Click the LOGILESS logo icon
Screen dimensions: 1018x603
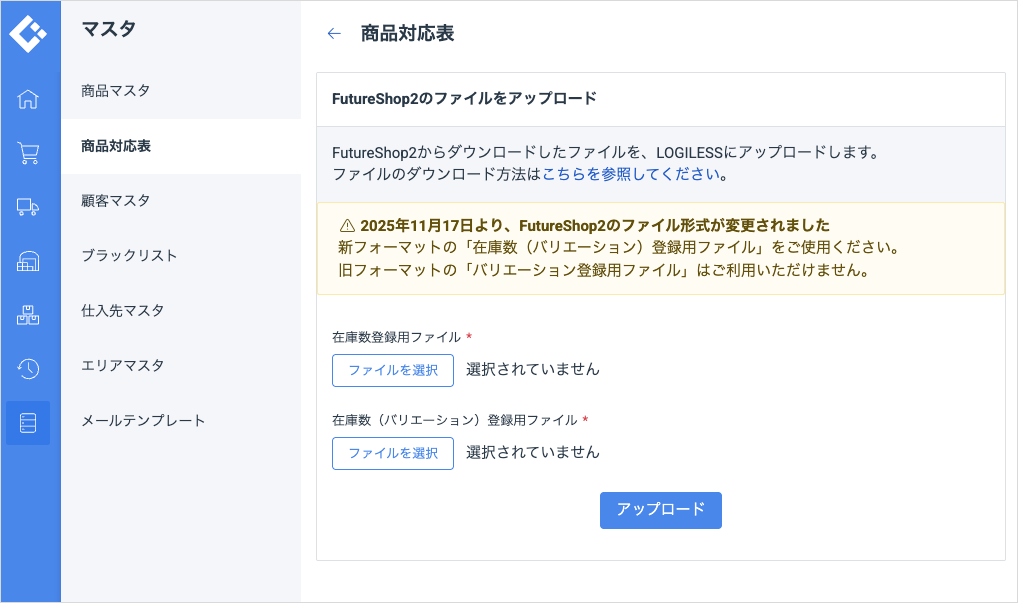28,33
